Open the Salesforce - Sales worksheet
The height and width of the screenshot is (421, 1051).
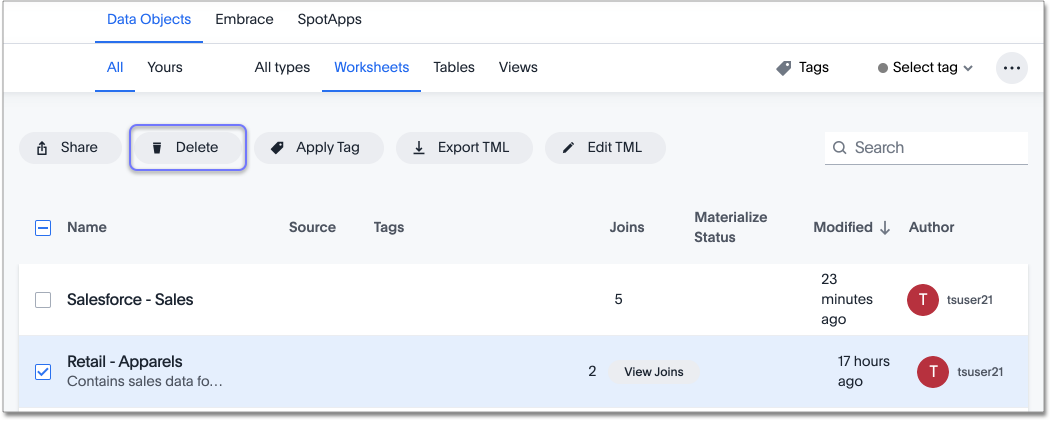coord(130,300)
